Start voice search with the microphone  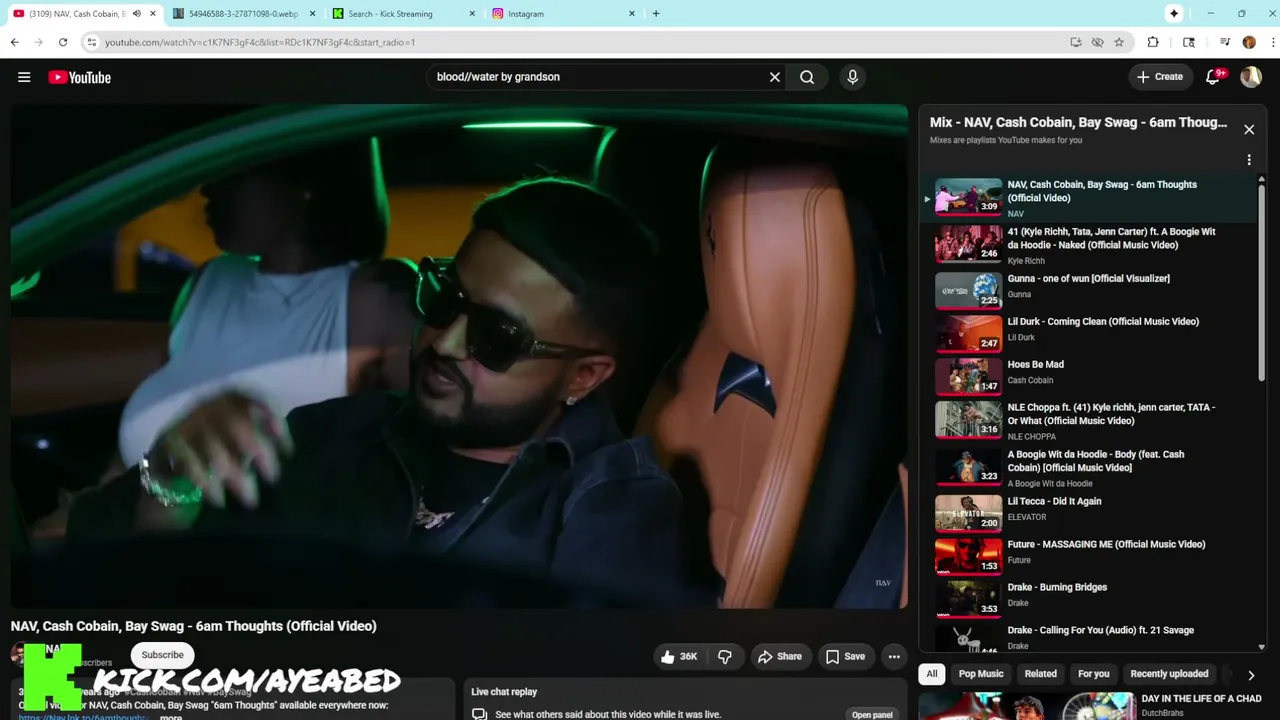click(x=852, y=77)
